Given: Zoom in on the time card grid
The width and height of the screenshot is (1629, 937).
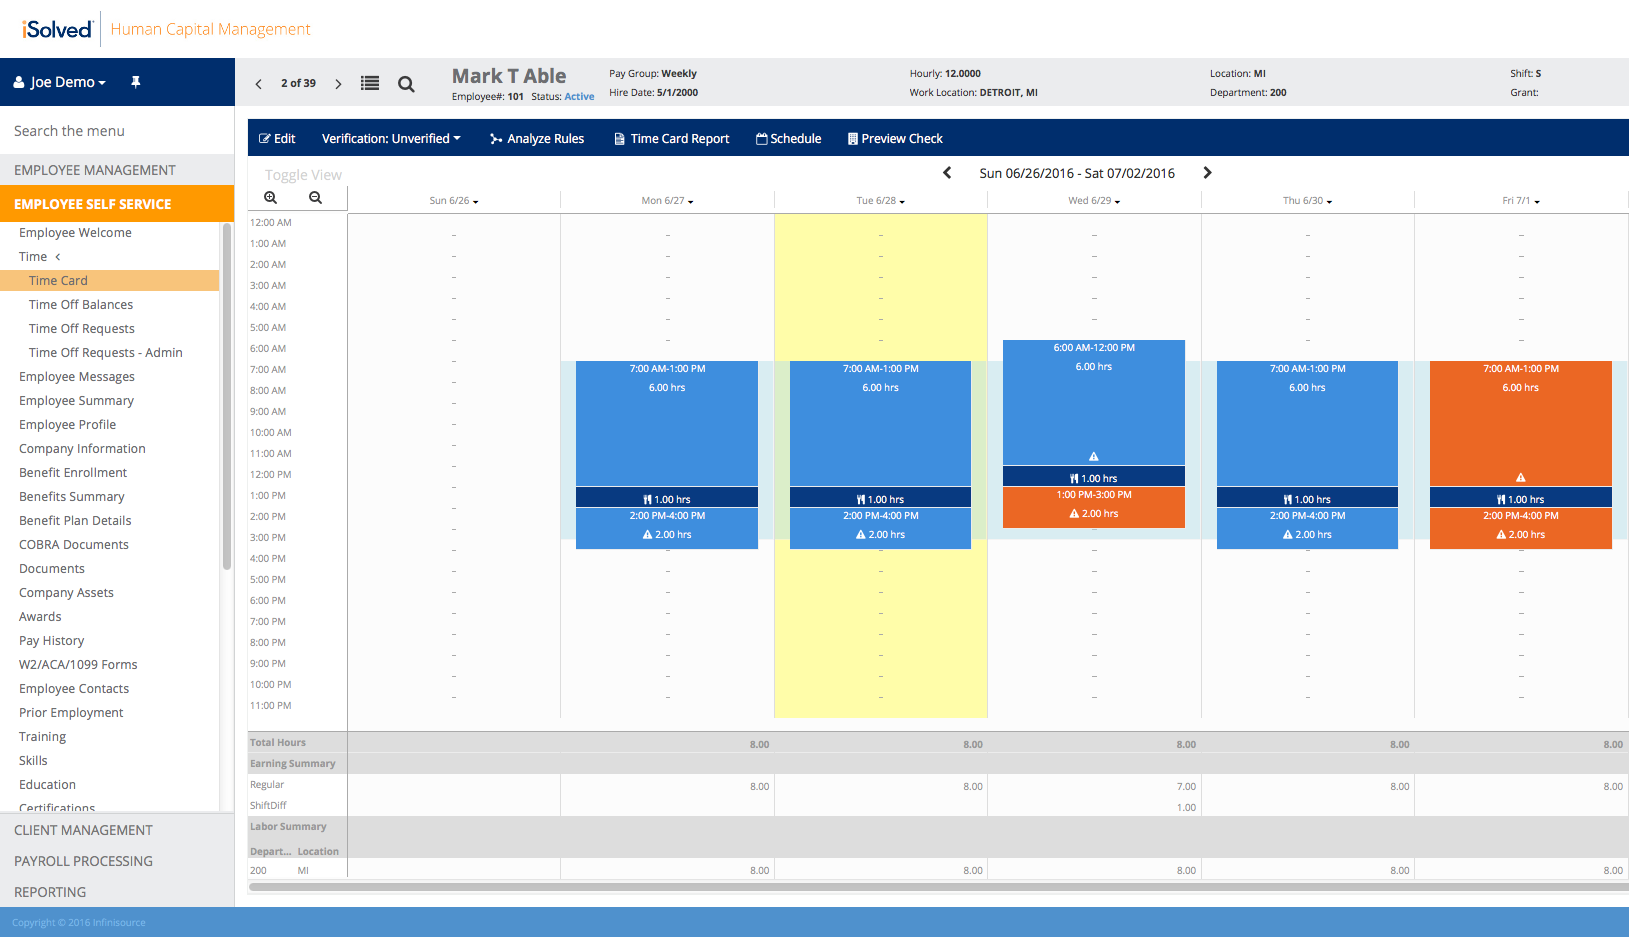Looking at the screenshot, I should coord(271,198).
